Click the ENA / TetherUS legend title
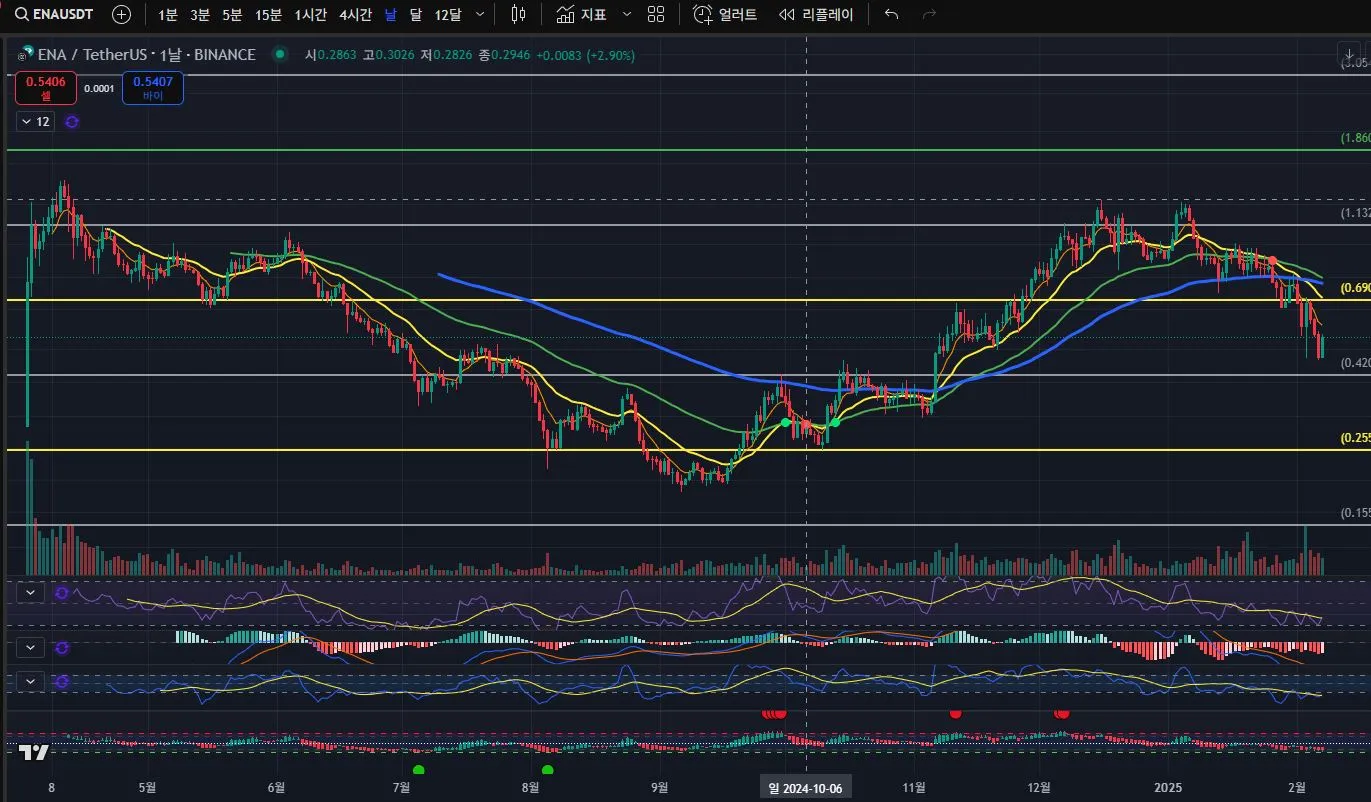1371x802 pixels. tap(145, 55)
